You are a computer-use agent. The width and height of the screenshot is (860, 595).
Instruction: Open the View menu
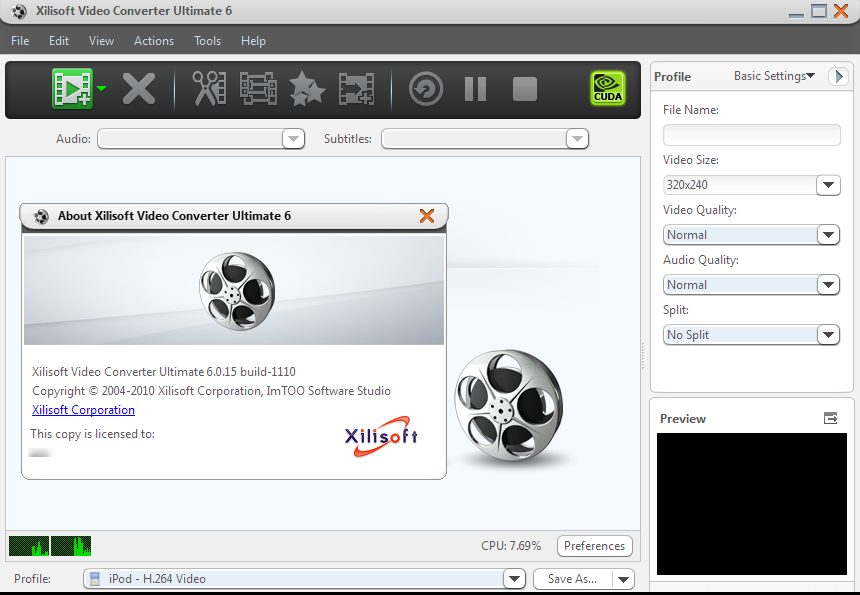(101, 41)
